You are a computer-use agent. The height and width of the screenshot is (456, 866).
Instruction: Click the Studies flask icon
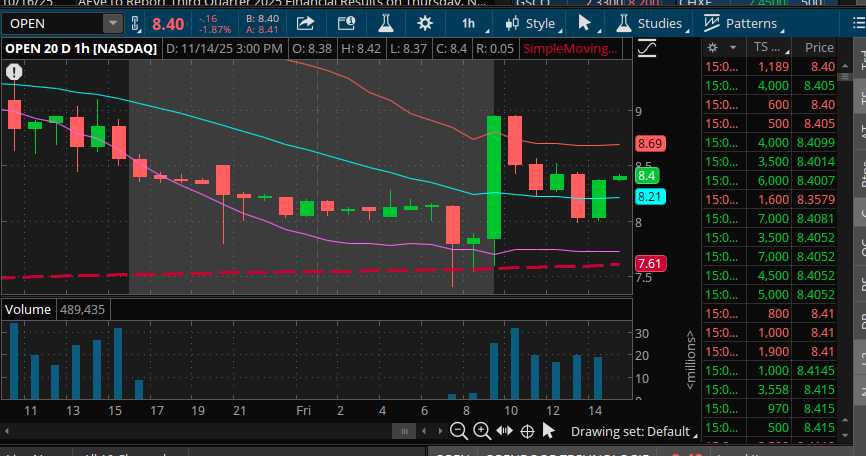(x=624, y=23)
